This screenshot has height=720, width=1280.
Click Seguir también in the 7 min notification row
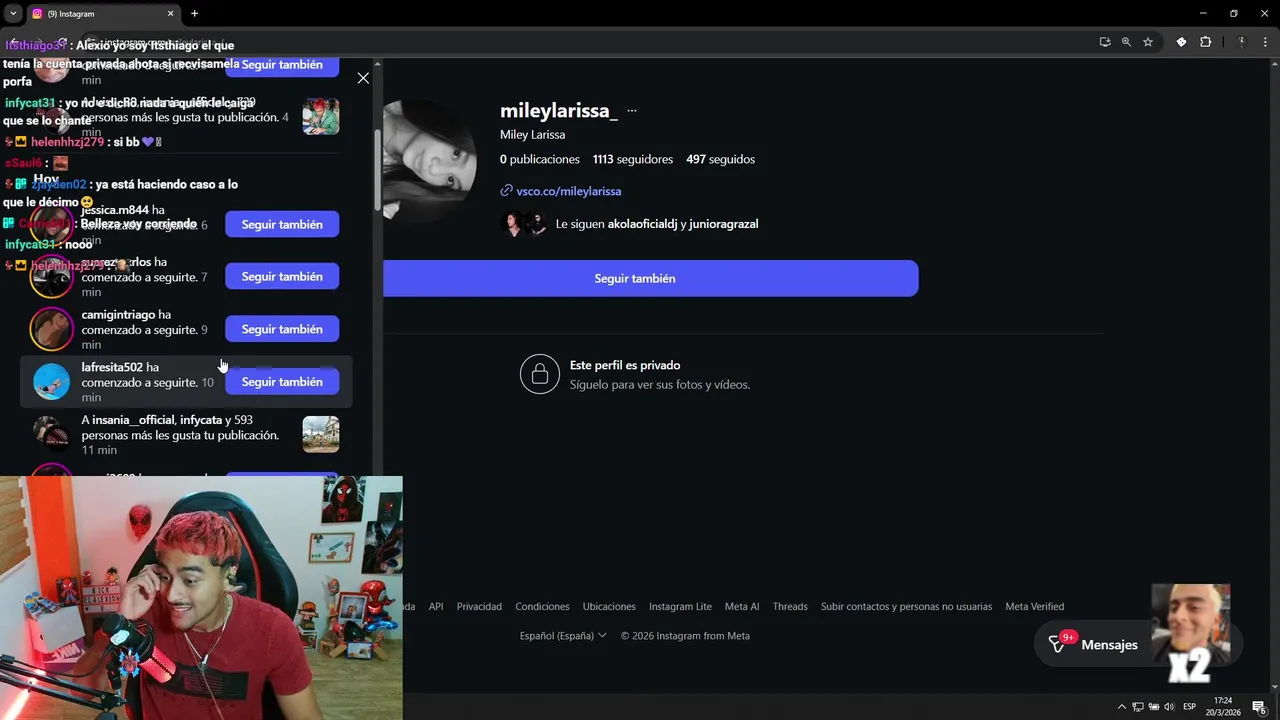[x=282, y=276]
